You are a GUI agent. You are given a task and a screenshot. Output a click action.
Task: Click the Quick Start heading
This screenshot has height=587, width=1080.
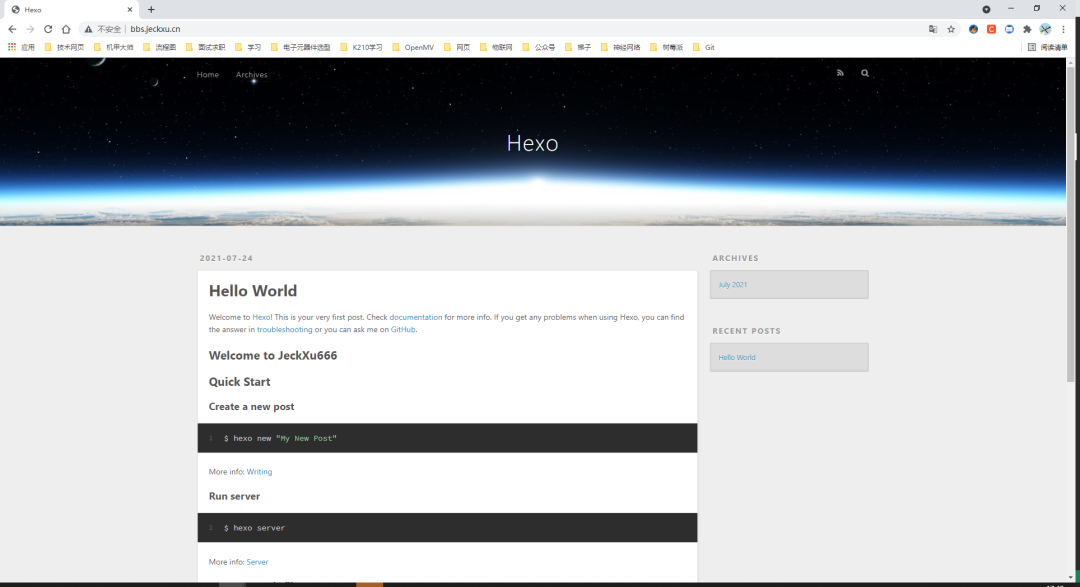pyautogui.click(x=239, y=382)
